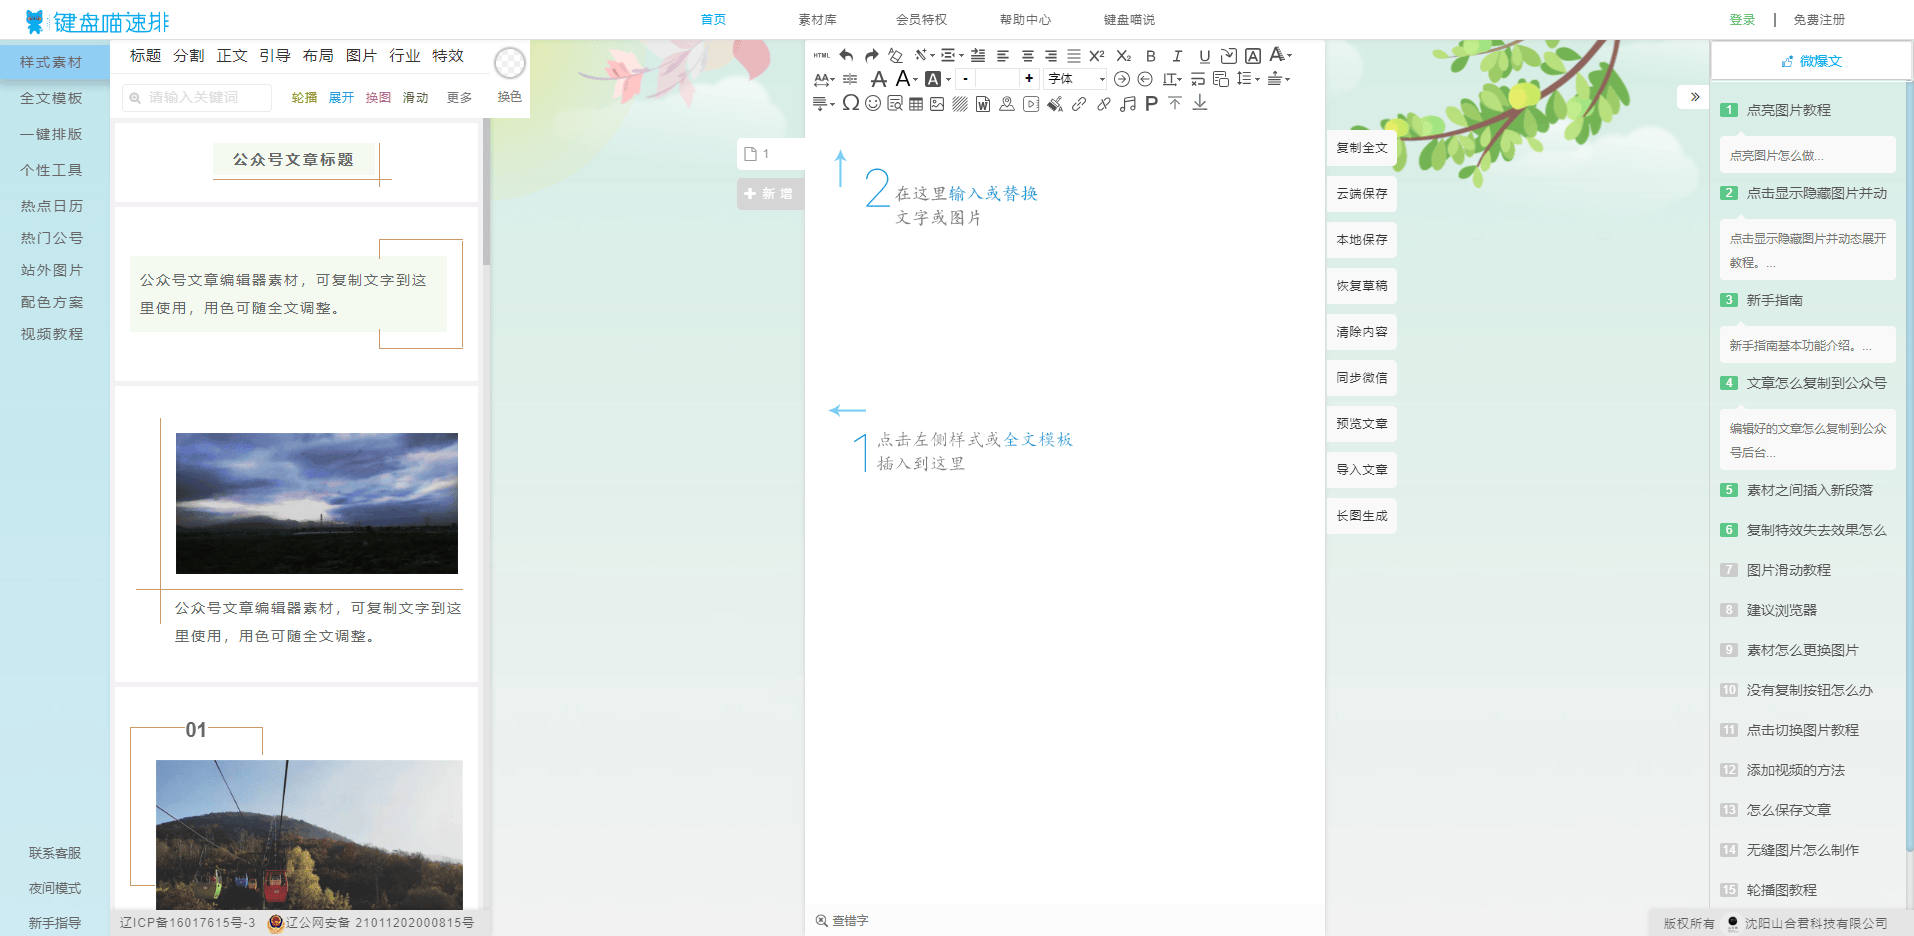Insert the special character Ω
Screen dimensions: 1914x936
pyautogui.click(x=852, y=103)
